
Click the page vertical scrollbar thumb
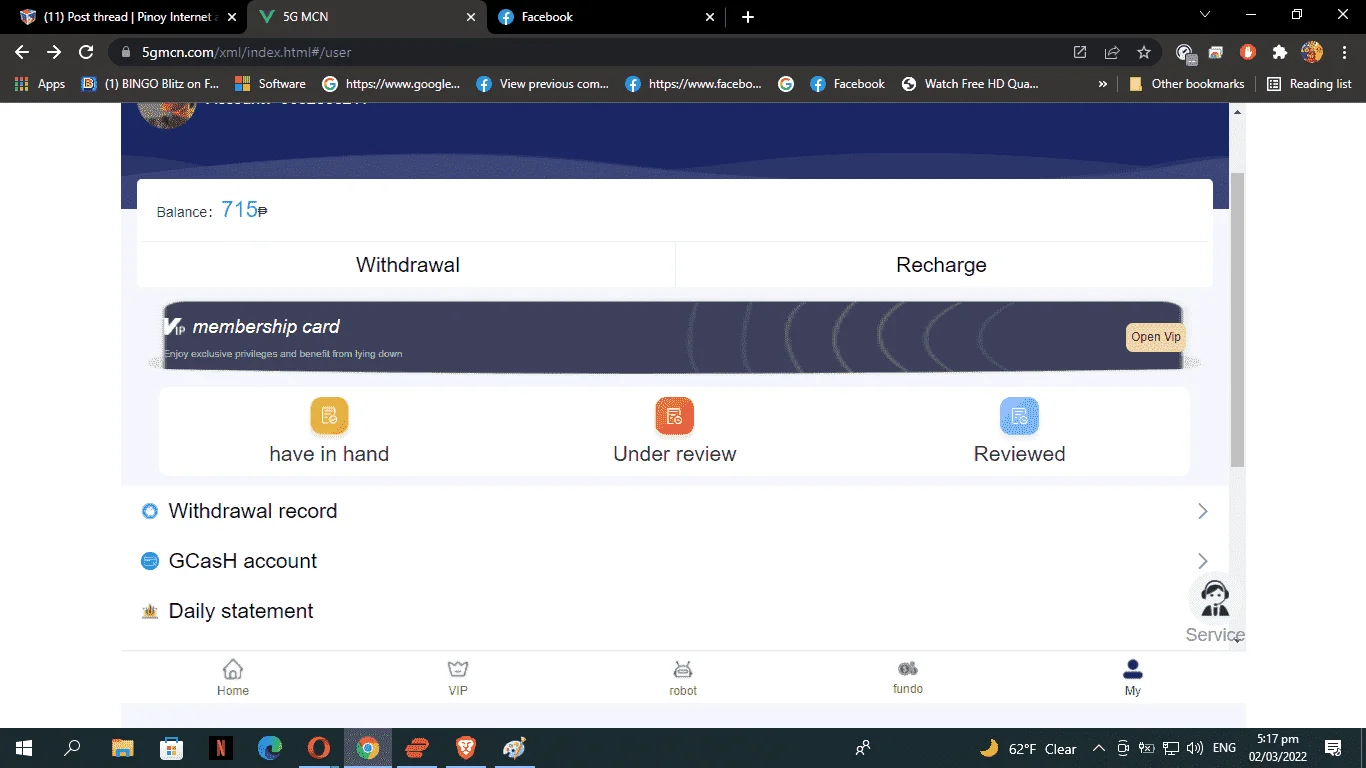[x=1237, y=320]
